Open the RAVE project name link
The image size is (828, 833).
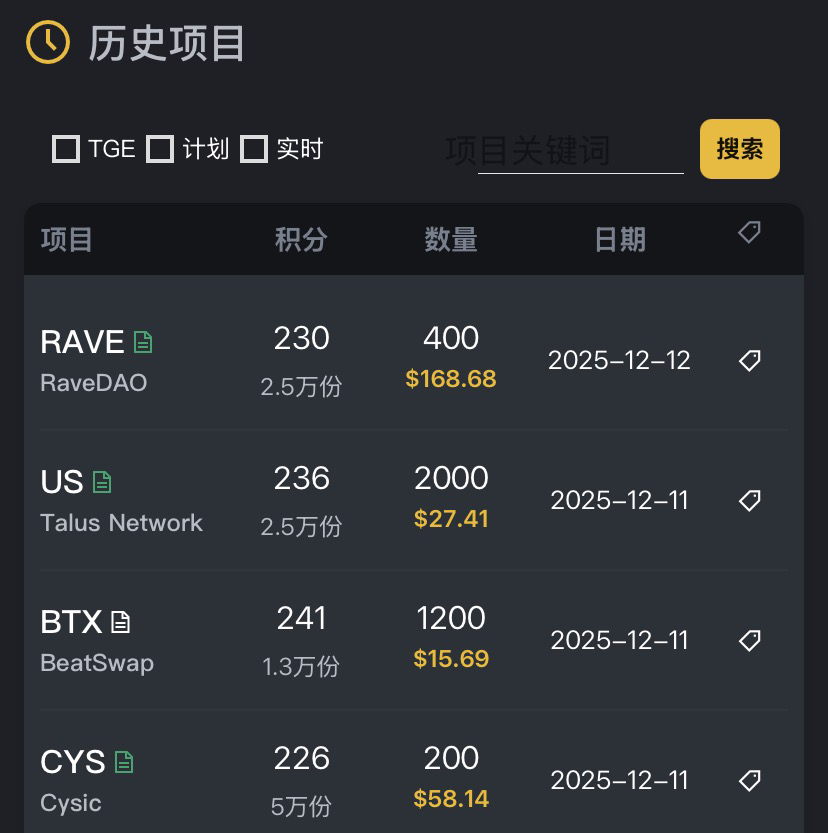pyautogui.click(x=82, y=342)
